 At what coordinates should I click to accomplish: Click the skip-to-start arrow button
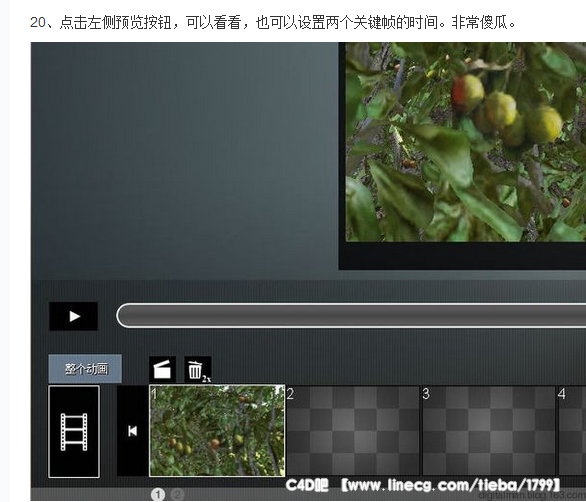132,431
